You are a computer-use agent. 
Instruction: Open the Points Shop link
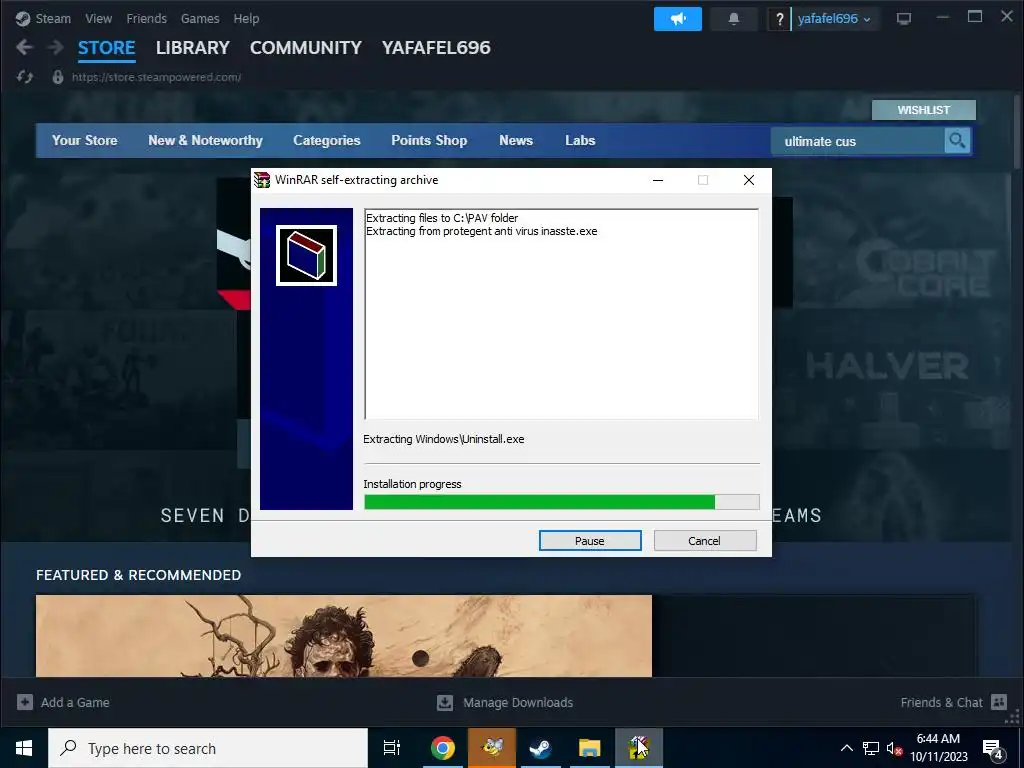click(429, 140)
